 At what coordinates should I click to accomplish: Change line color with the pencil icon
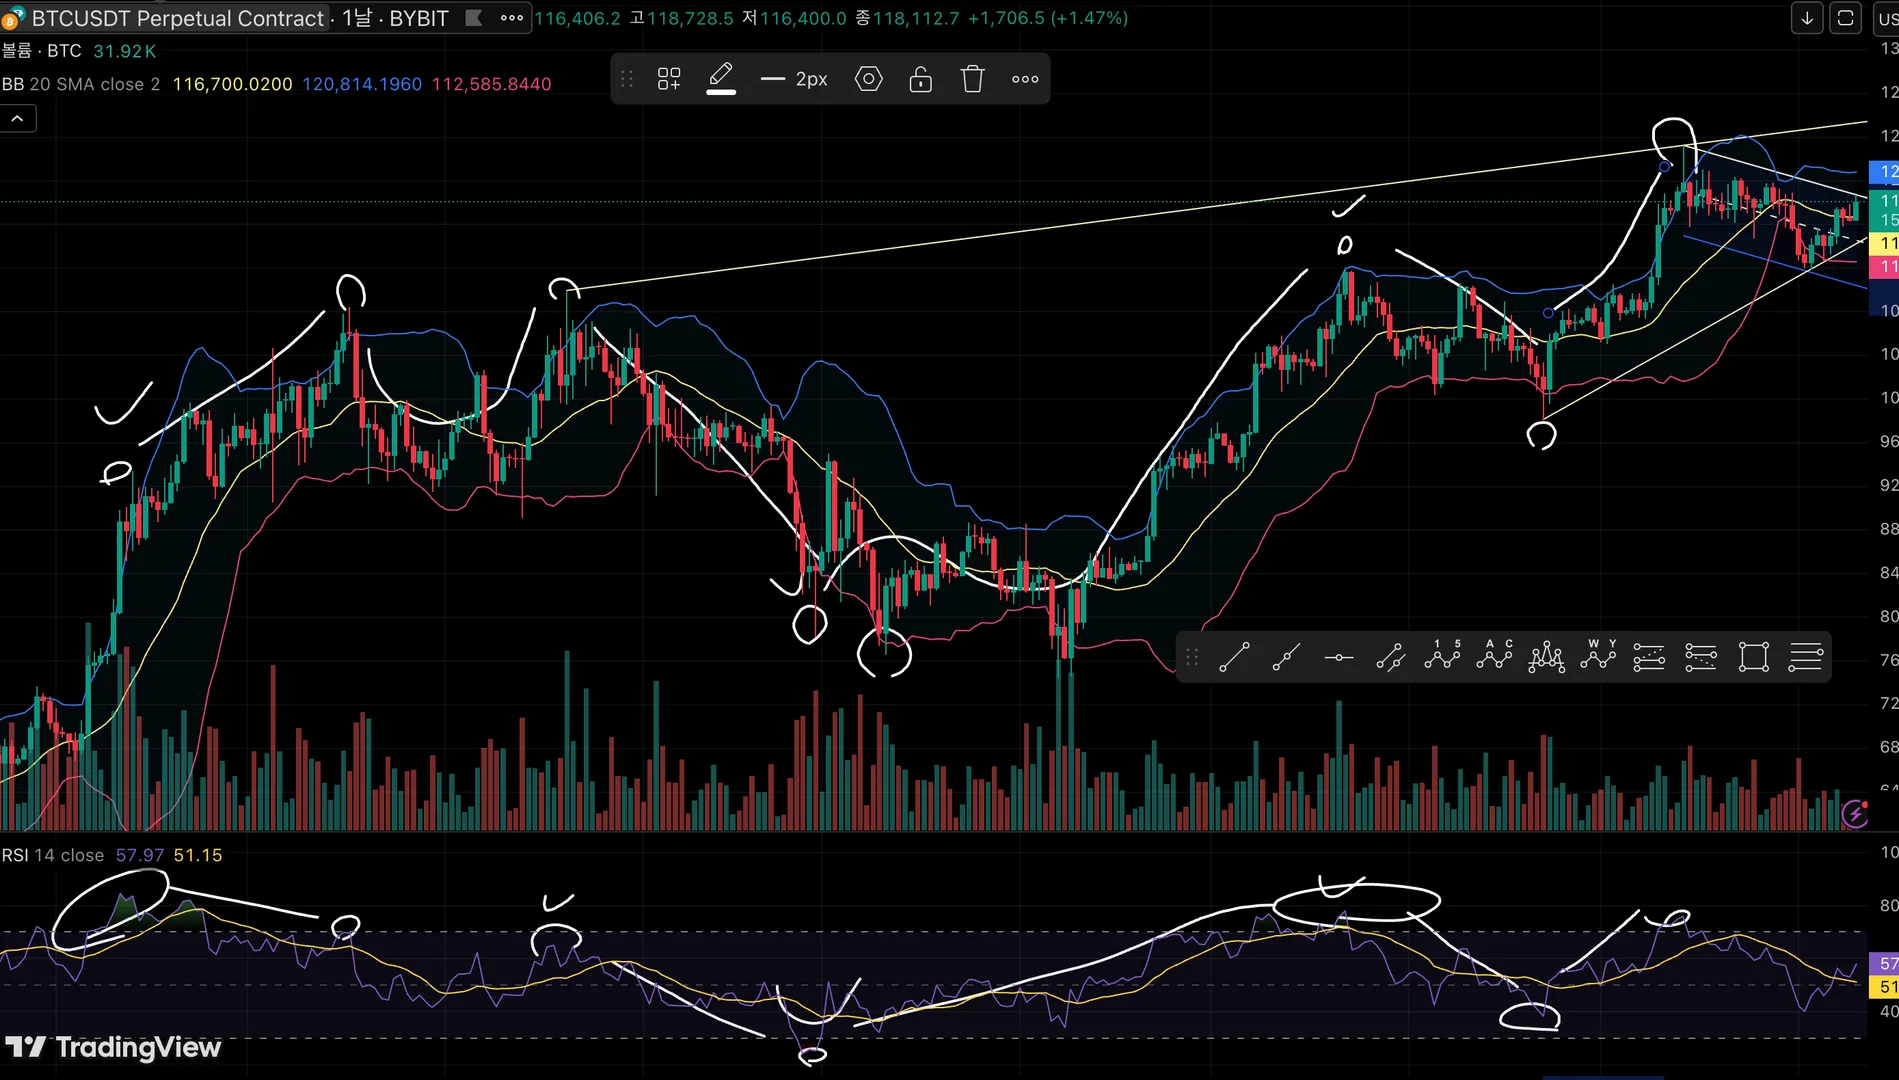[x=721, y=79]
